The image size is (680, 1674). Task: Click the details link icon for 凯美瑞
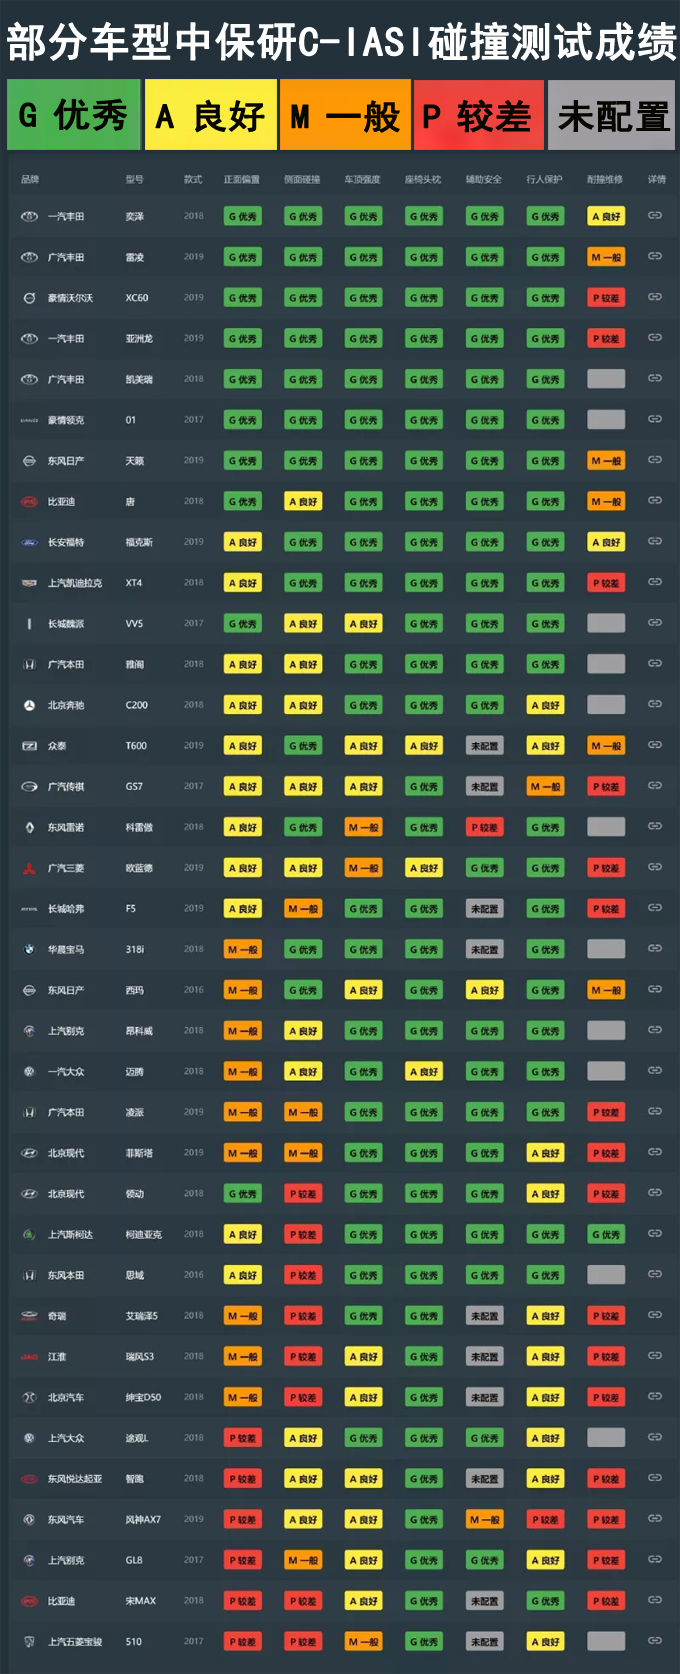(x=655, y=378)
